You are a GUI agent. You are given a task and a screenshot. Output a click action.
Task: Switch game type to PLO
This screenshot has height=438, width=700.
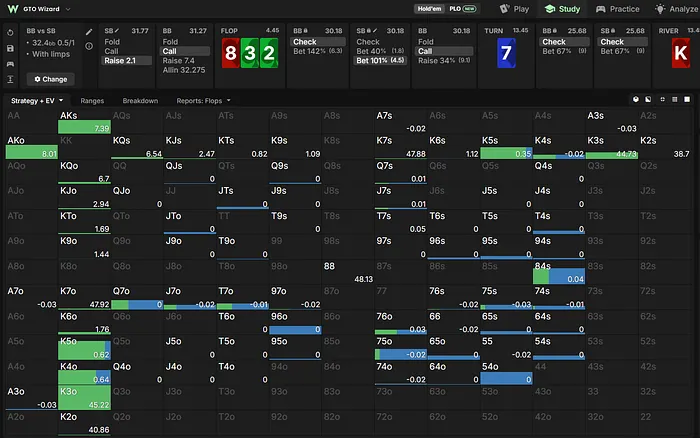(455, 9)
